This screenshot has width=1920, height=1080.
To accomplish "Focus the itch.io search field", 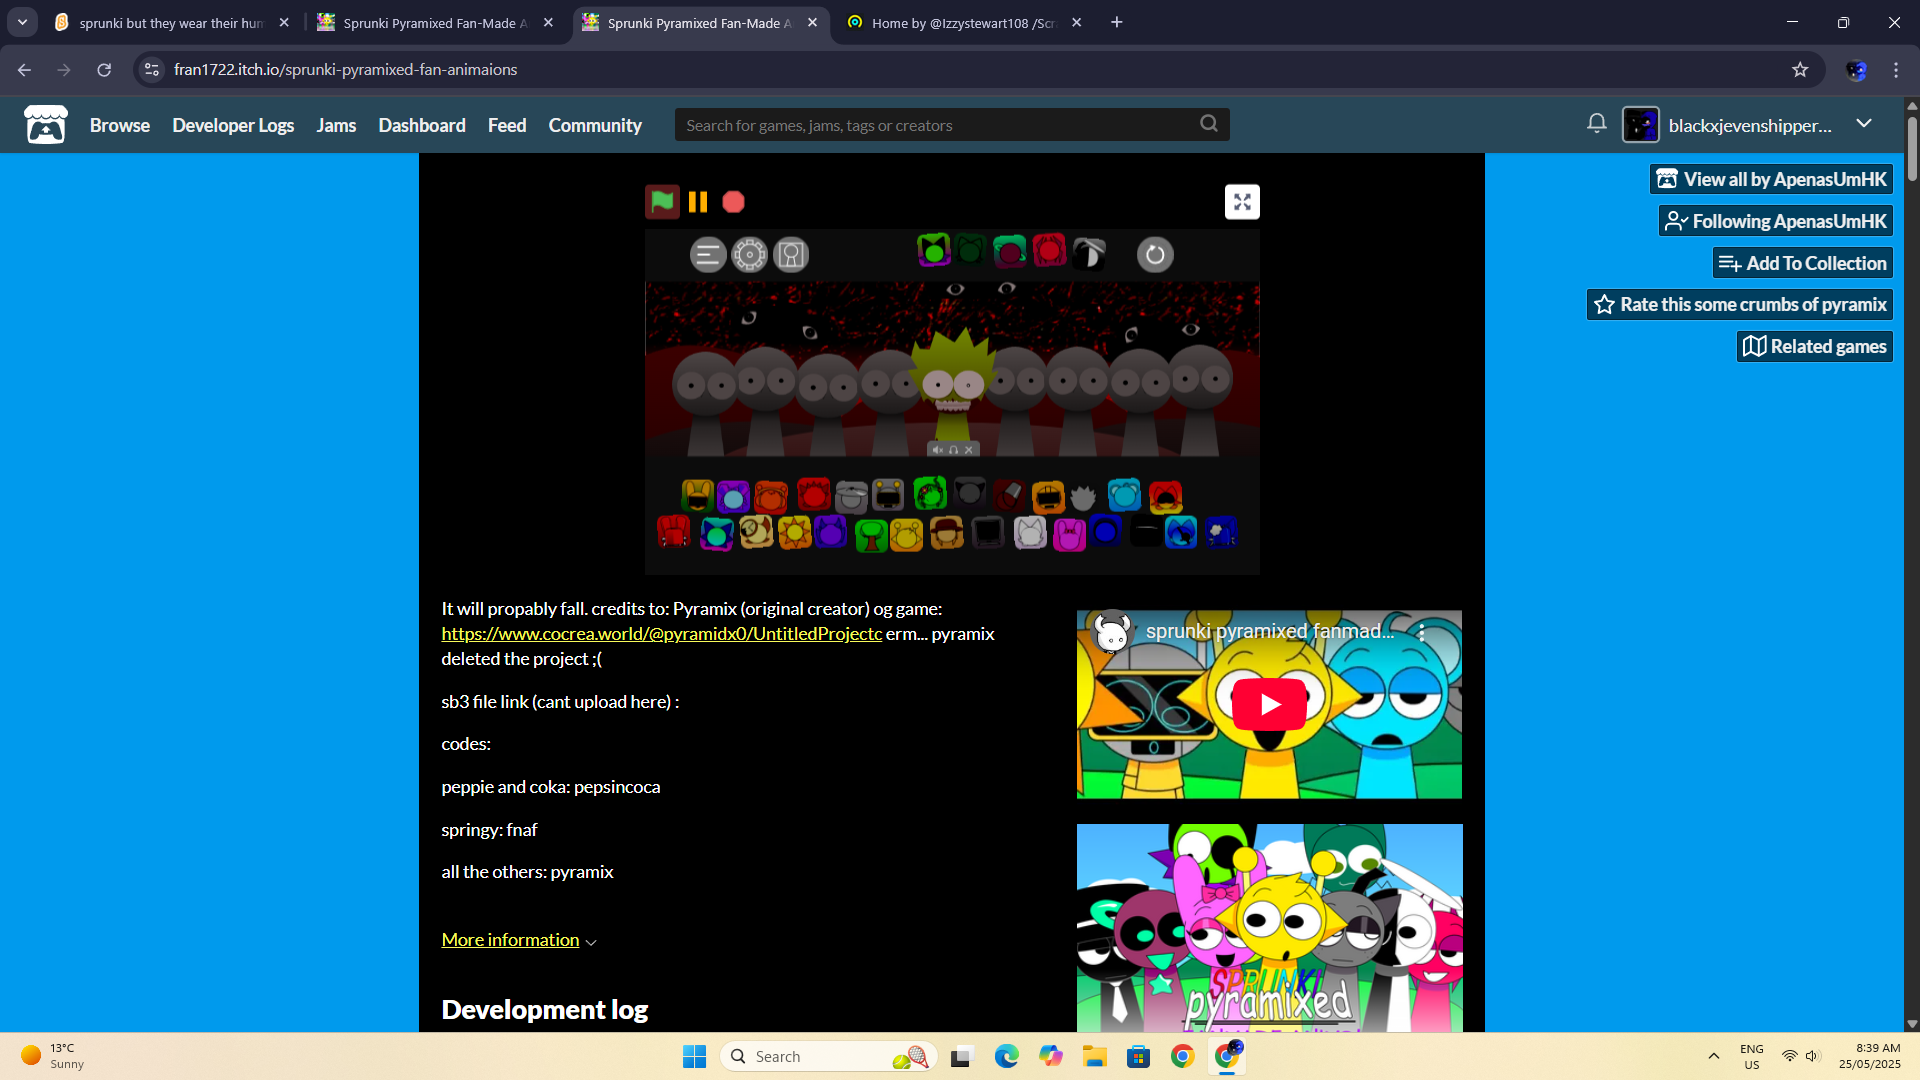I will point(952,125).
